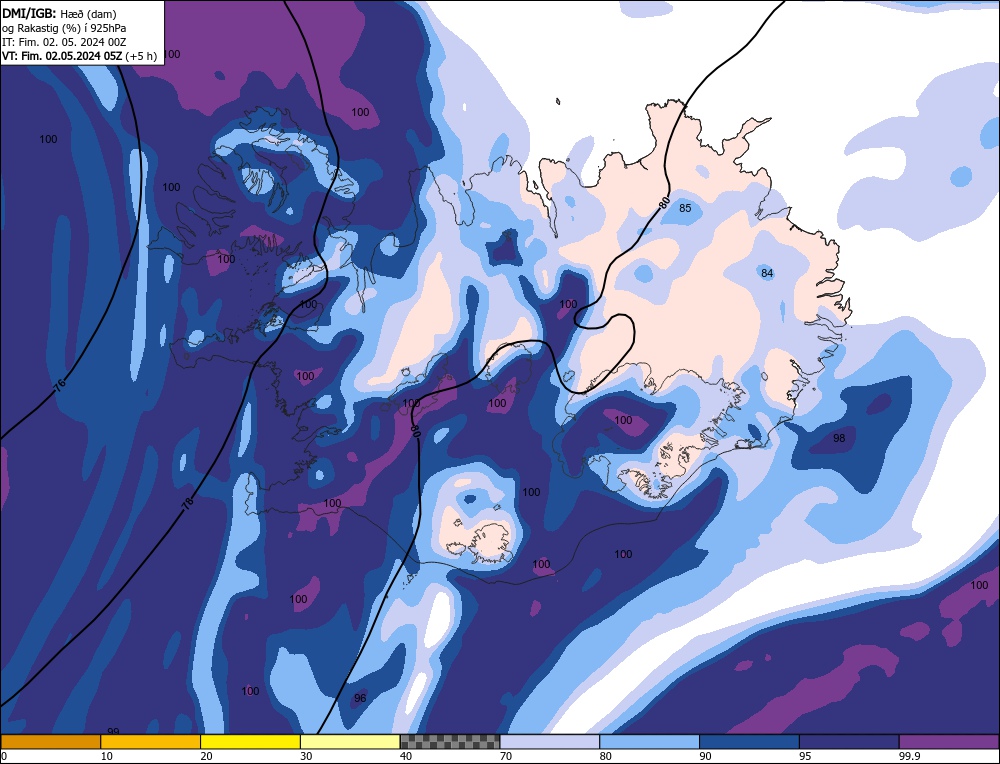This screenshot has width=1000, height=764.
Task: Click the 'DMI/IGB: Hæð (dam)' title line
Action: point(59,13)
